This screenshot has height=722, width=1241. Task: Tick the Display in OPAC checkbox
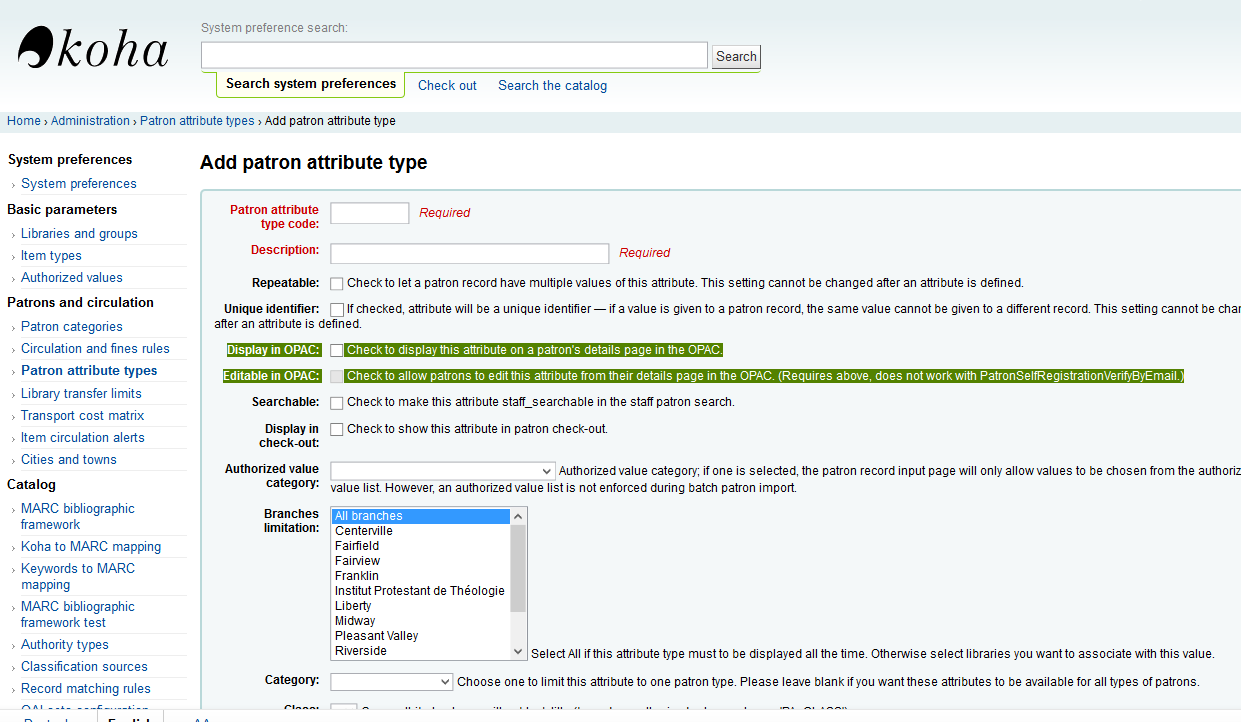(337, 351)
